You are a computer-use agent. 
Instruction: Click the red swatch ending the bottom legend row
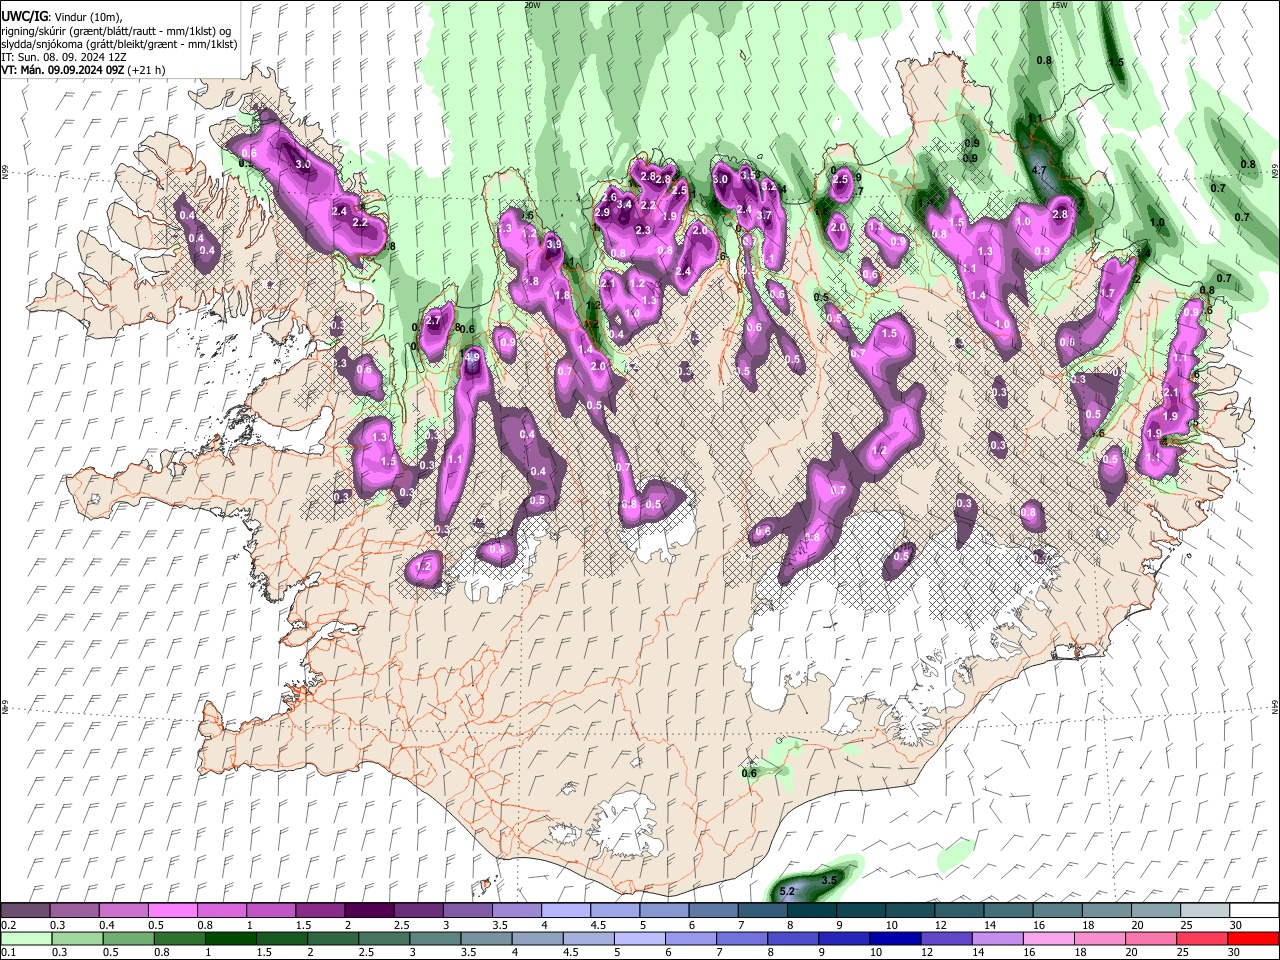pyautogui.click(x=1253, y=938)
